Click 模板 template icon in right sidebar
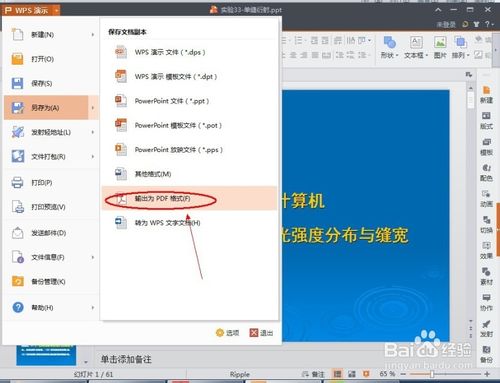 click(x=486, y=147)
